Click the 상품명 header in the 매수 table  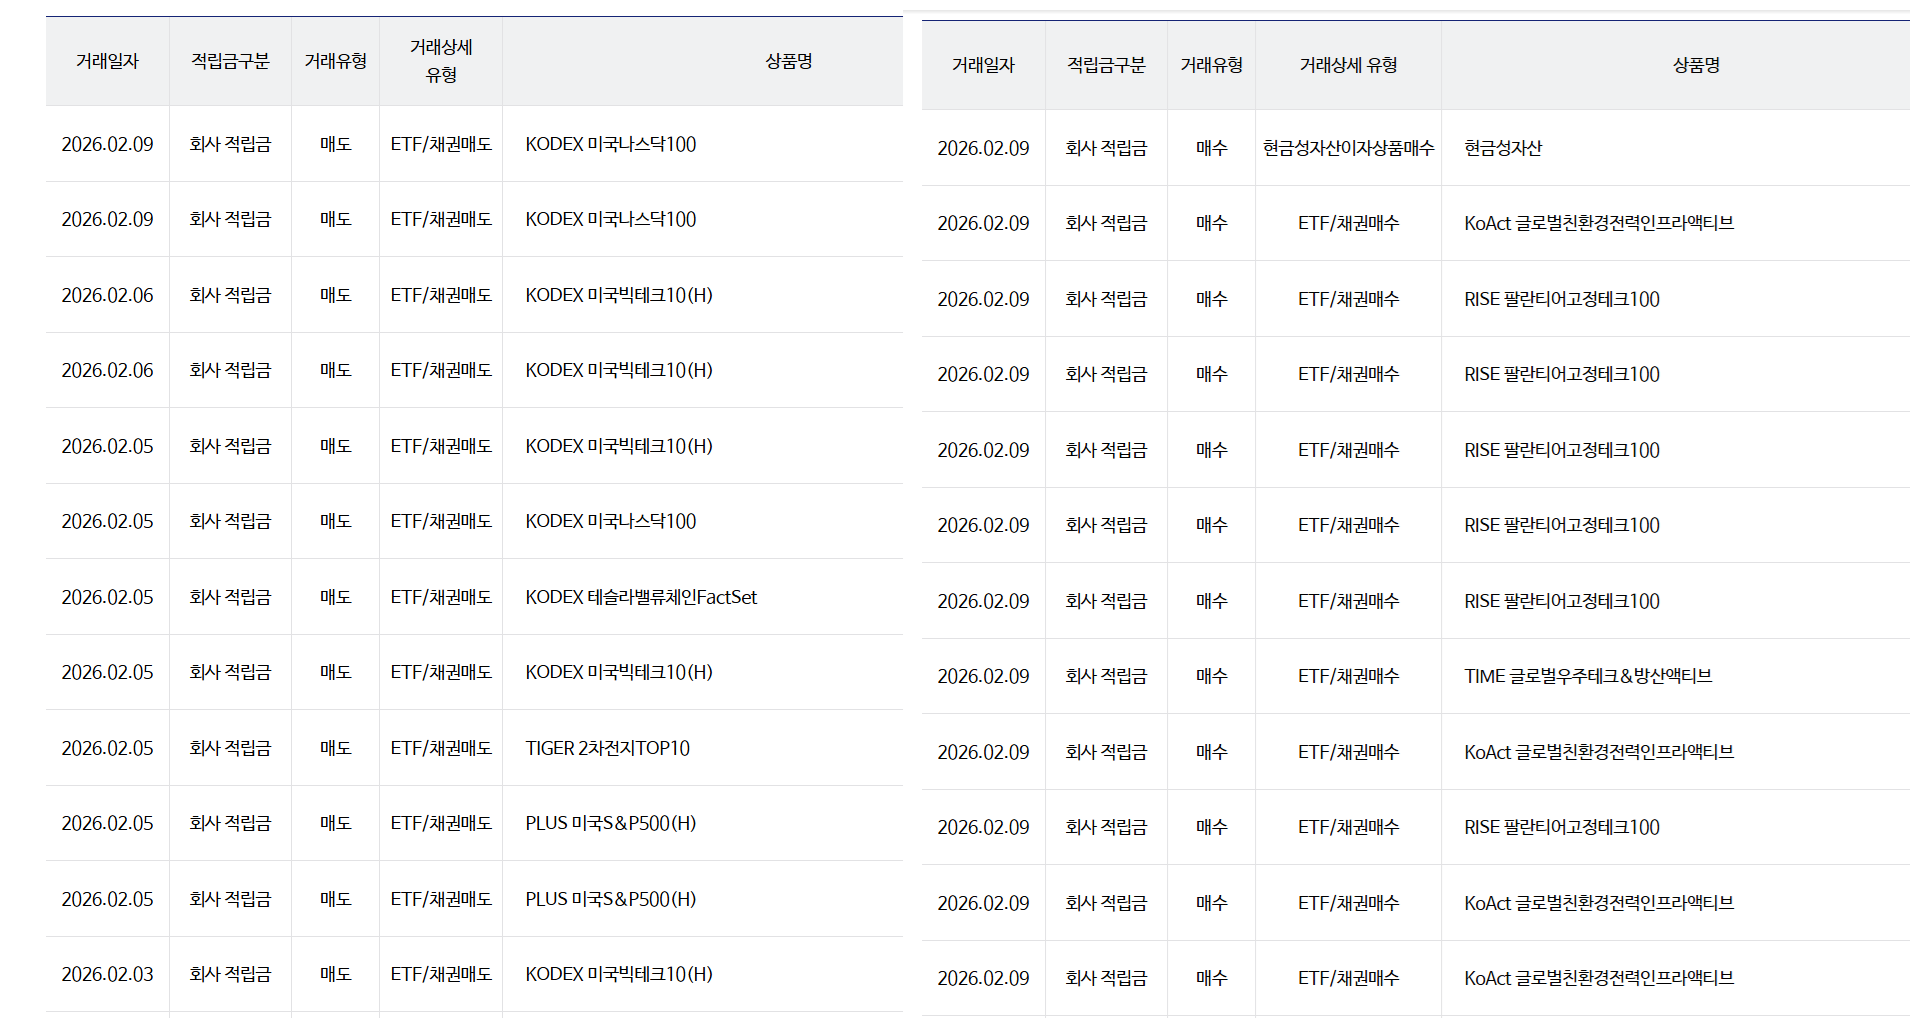tap(1696, 65)
